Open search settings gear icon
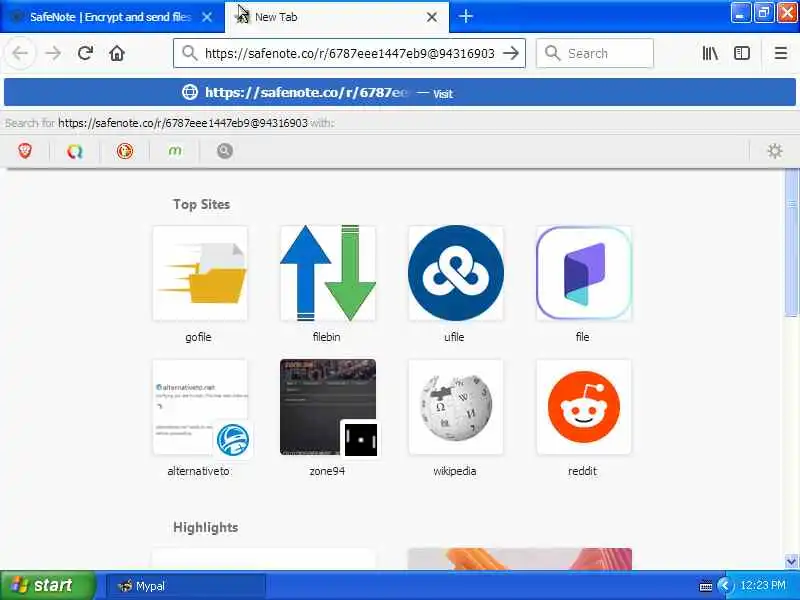 click(x=774, y=151)
